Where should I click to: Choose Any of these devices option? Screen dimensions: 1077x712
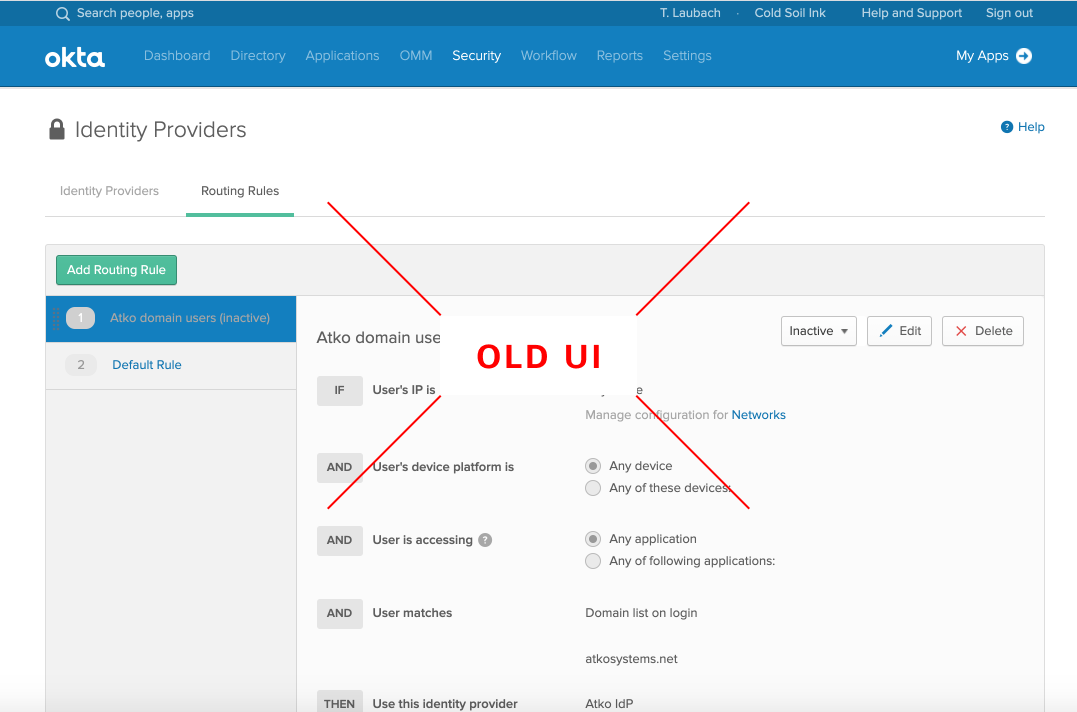click(592, 488)
